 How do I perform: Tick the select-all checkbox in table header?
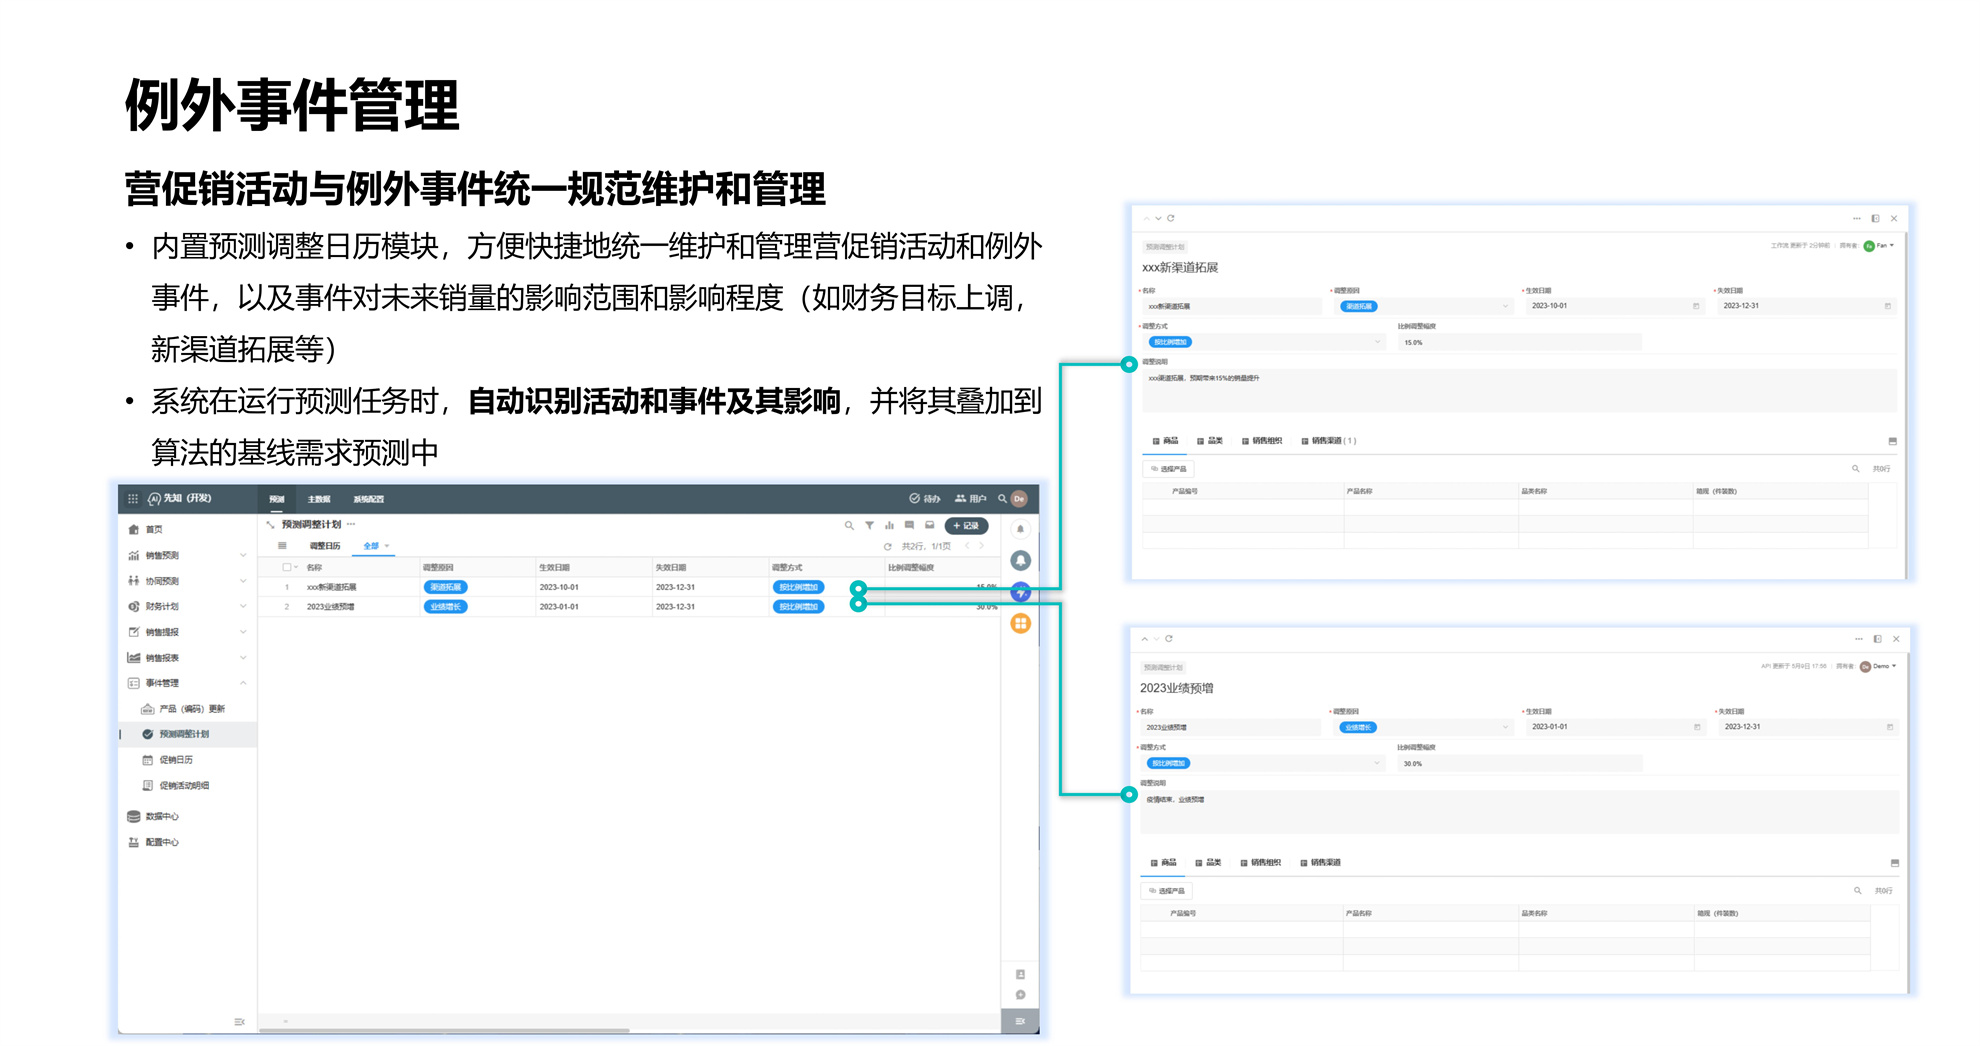coord(286,567)
